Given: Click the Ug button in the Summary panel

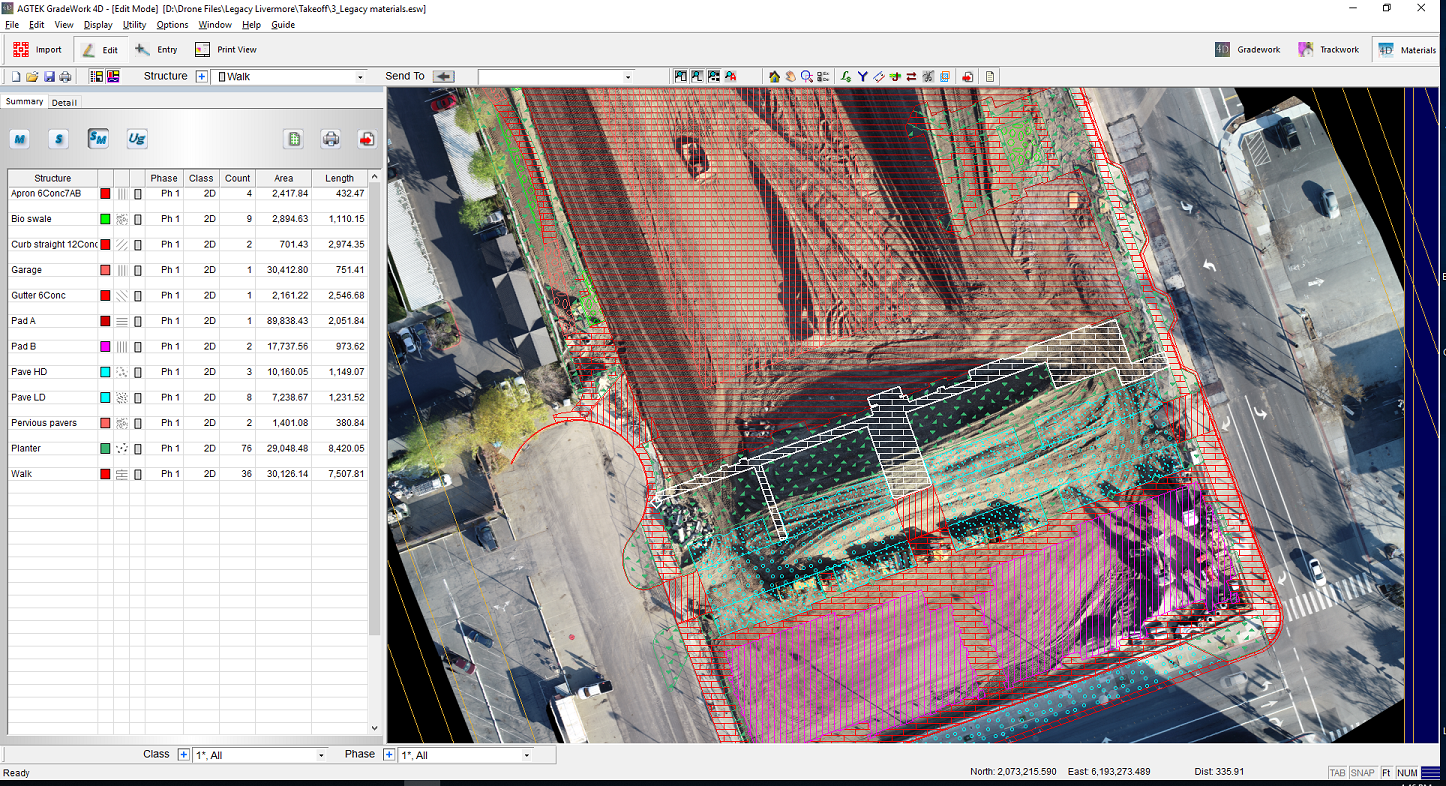Looking at the screenshot, I should coord(136,139).
